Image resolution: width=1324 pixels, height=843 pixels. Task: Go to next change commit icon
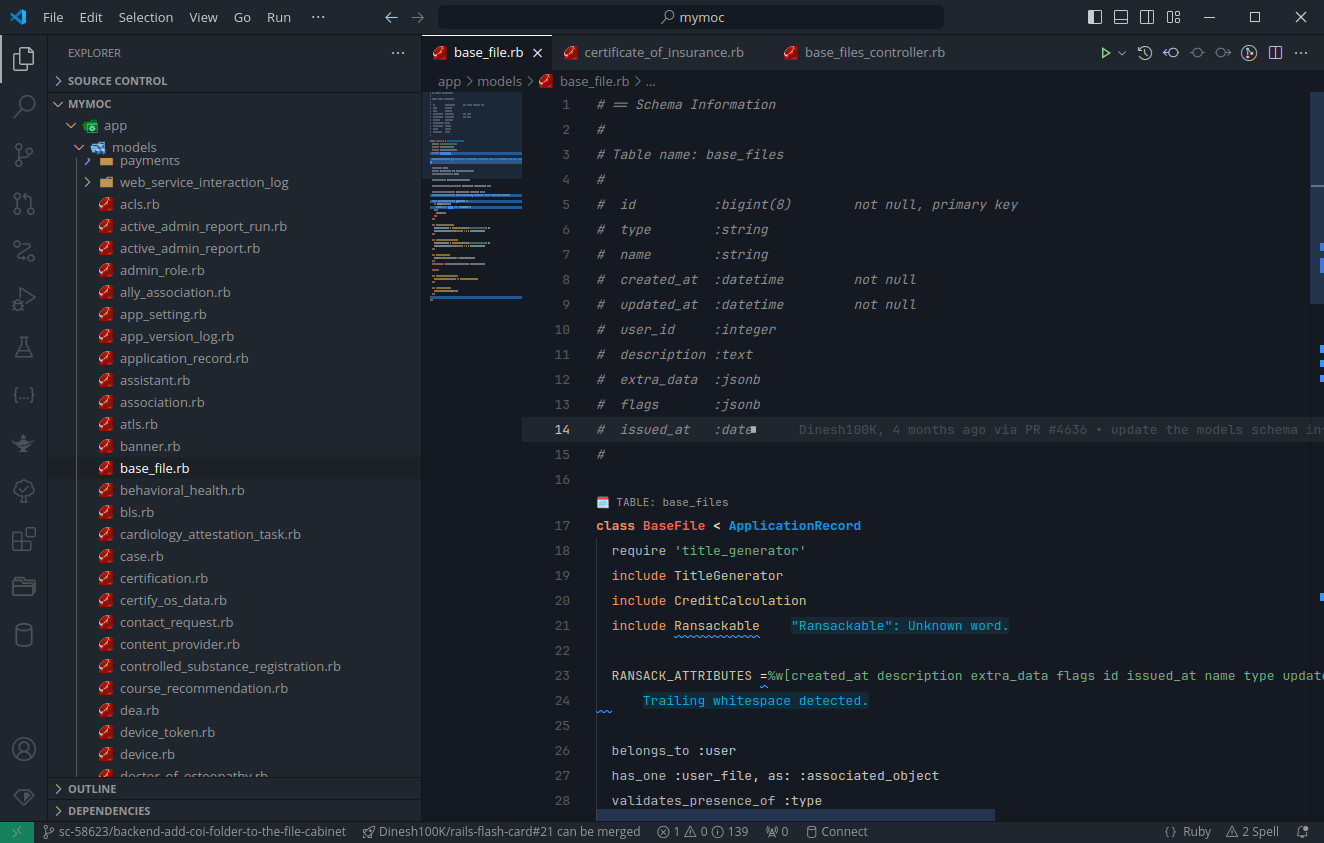coord(1223,53)
